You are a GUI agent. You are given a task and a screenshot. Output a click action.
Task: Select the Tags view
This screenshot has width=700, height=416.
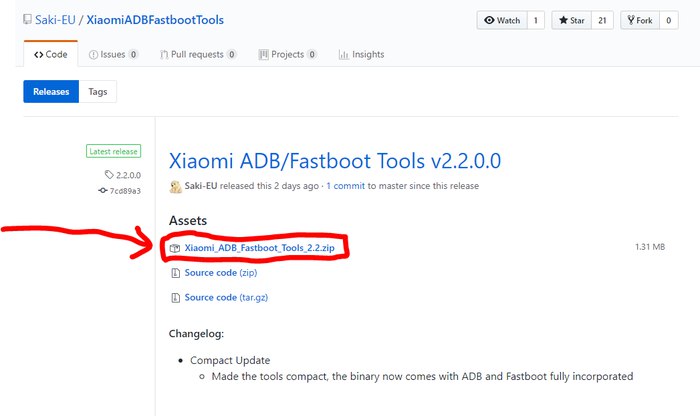pyautogui.click(x=98, y=92)
